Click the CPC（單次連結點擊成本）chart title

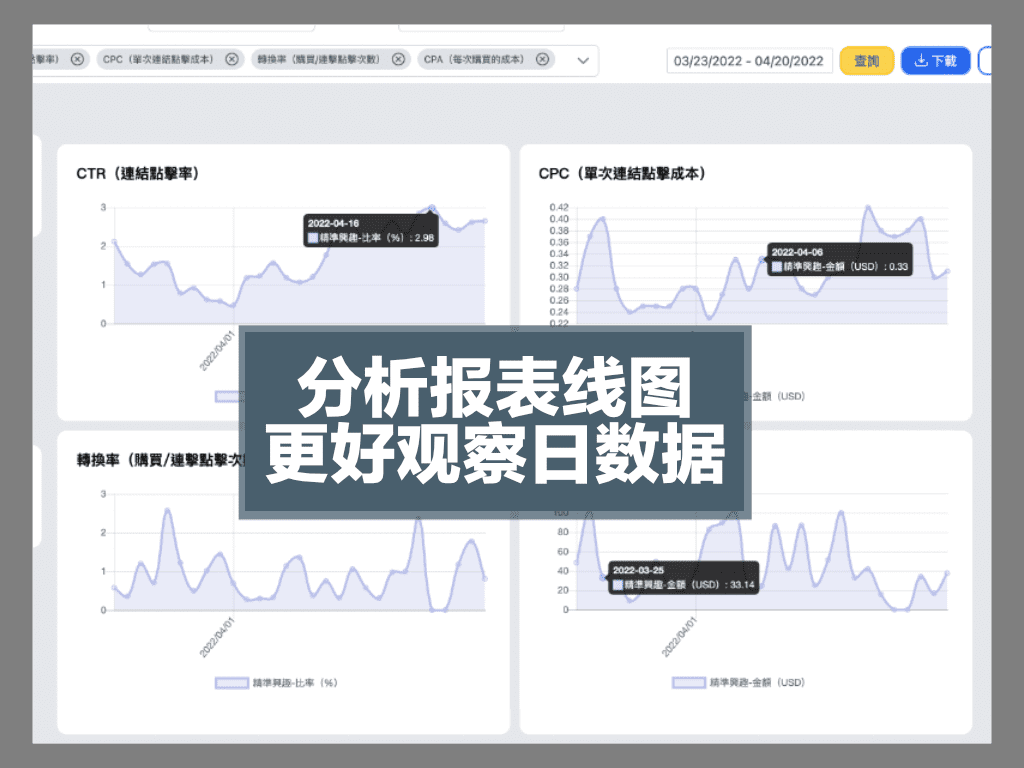(622, 174)
